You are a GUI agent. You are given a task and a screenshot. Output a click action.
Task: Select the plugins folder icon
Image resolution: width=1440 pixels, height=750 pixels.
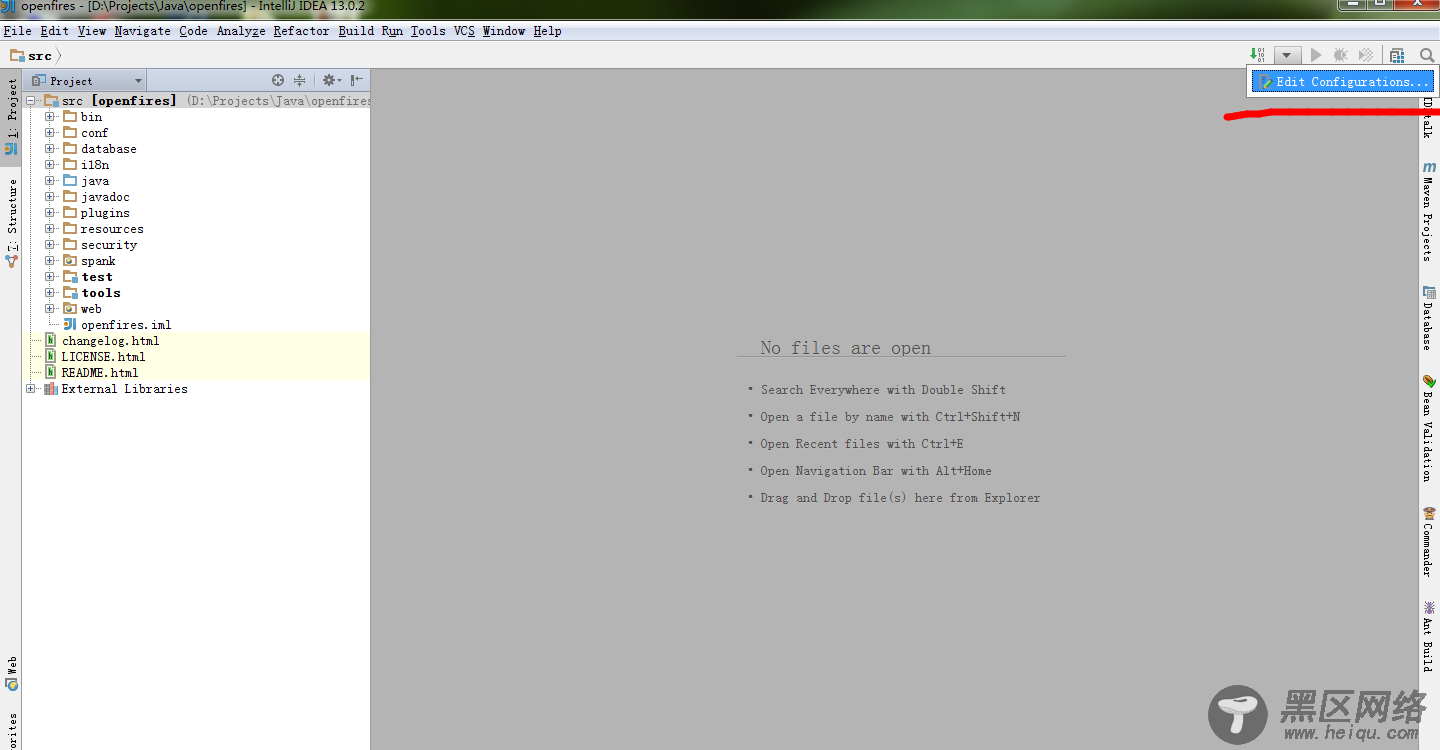[x=70, y=213]
